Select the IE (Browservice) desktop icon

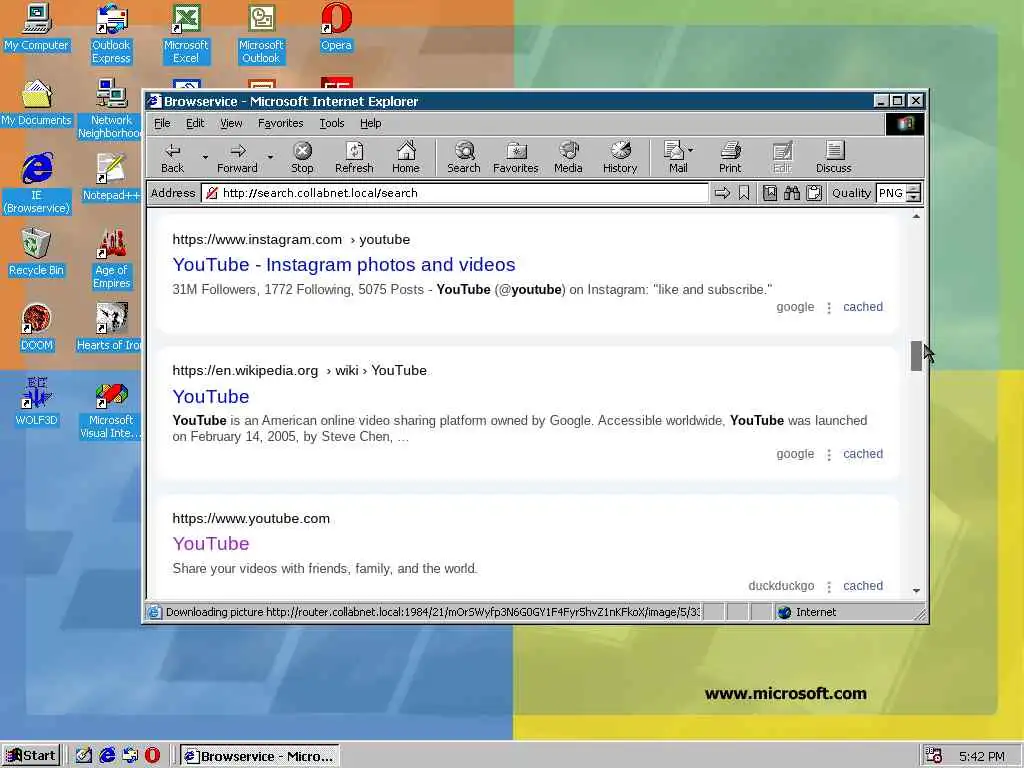37,184
